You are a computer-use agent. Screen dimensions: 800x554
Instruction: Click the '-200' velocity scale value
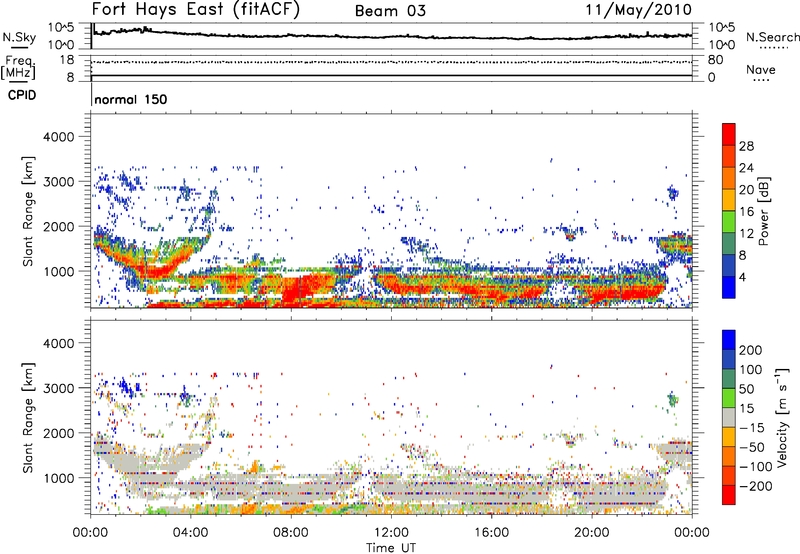754,486
